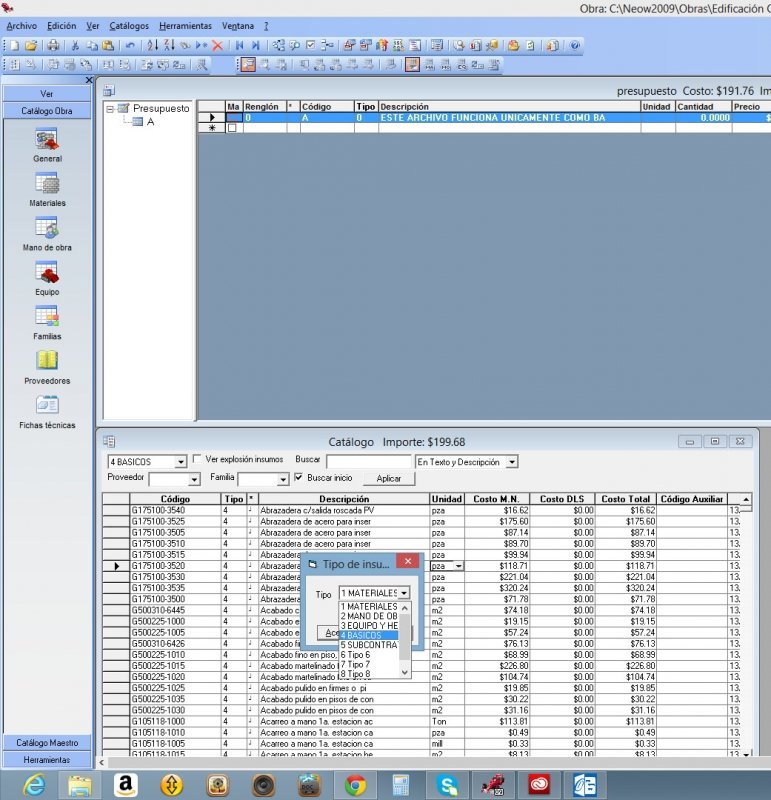Screen dimensions: 771x800
Task: Click the red delete X toolbar icon
Action: (217, 46)
